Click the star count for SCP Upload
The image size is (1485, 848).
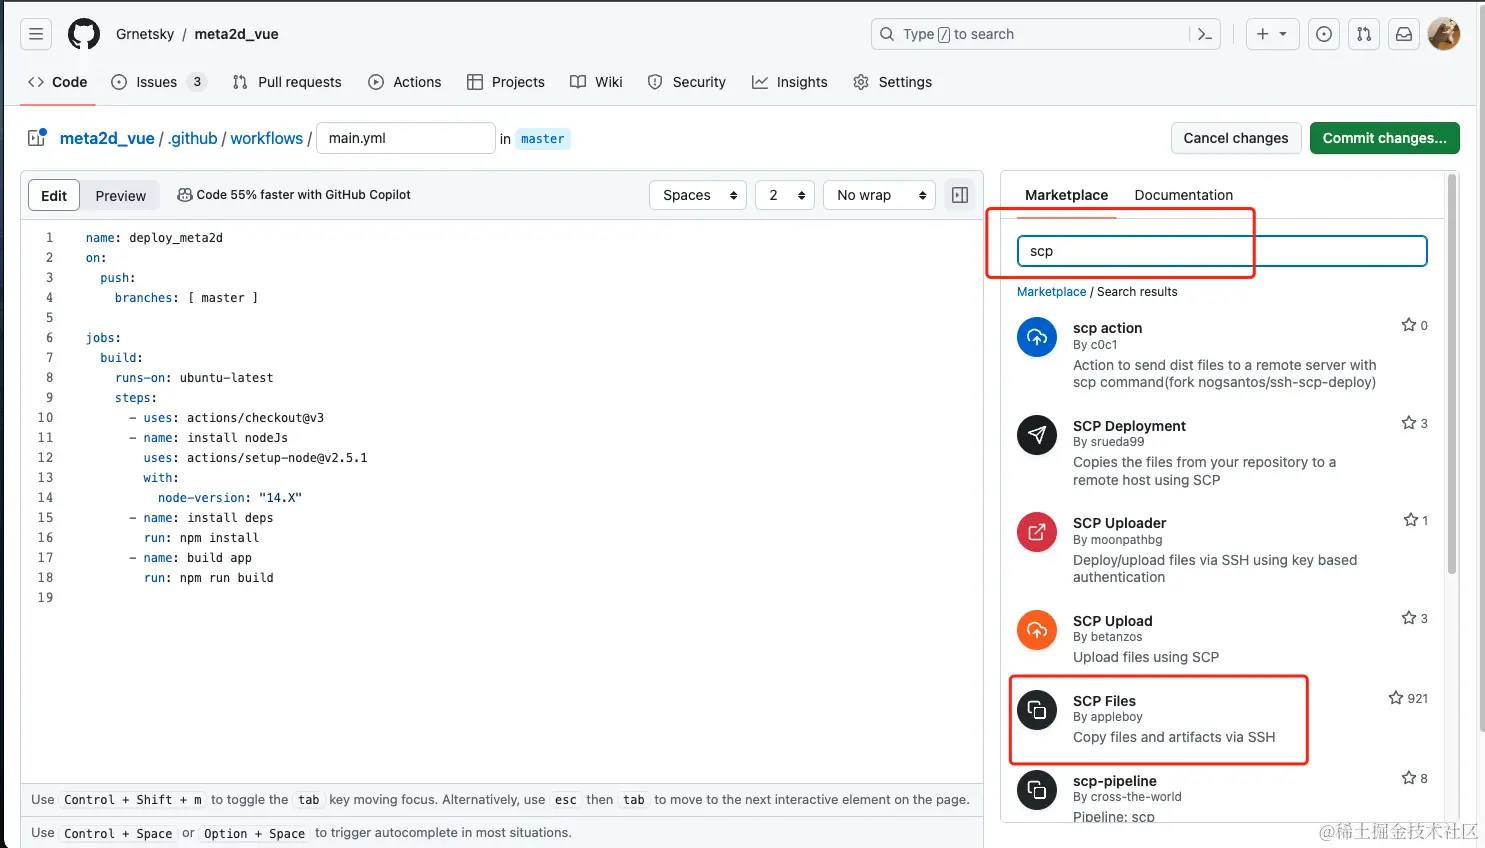coord(1415,618)
